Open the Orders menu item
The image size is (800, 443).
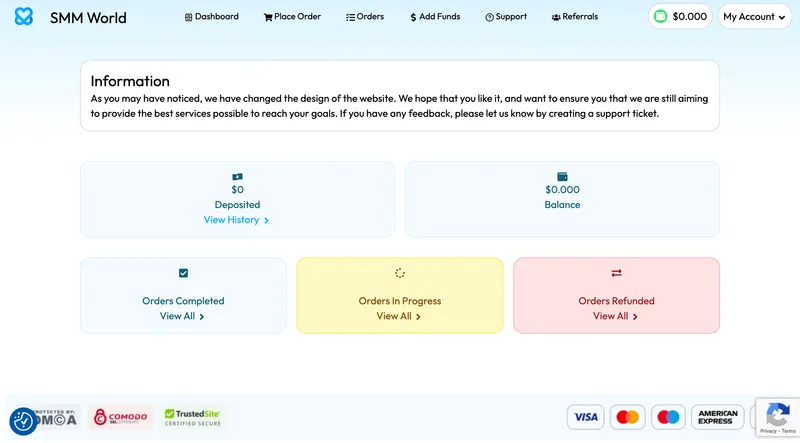[x=365, y=17]
